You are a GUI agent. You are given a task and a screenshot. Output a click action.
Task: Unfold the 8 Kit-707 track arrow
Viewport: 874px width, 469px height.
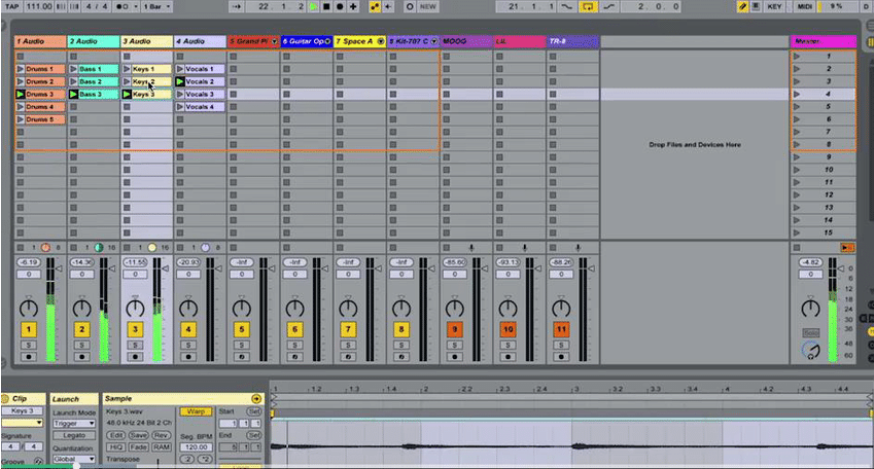(x=434, y=41)
